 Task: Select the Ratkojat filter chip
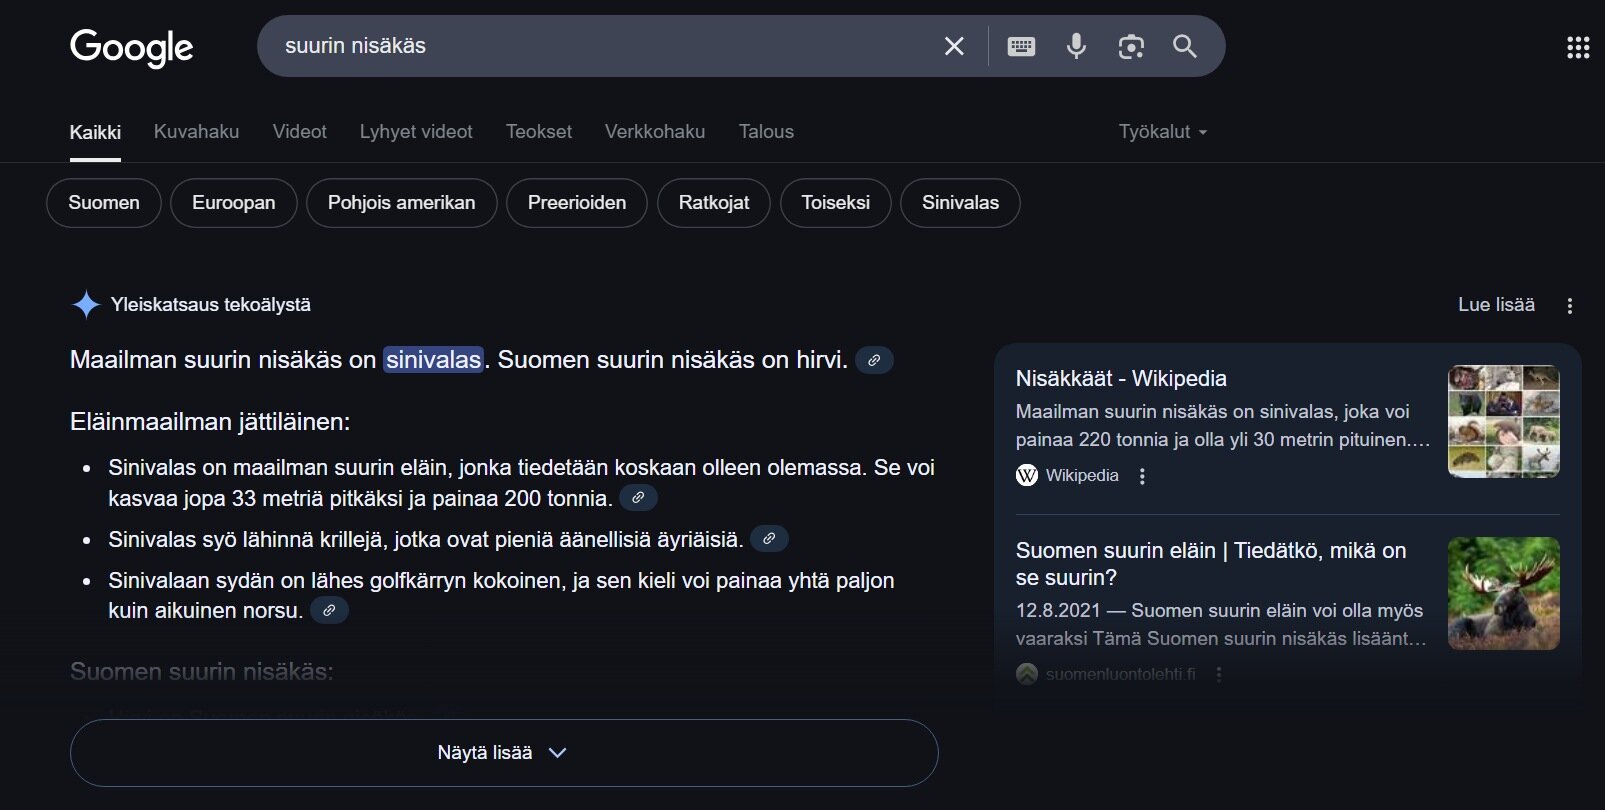(x=714, y=203)
